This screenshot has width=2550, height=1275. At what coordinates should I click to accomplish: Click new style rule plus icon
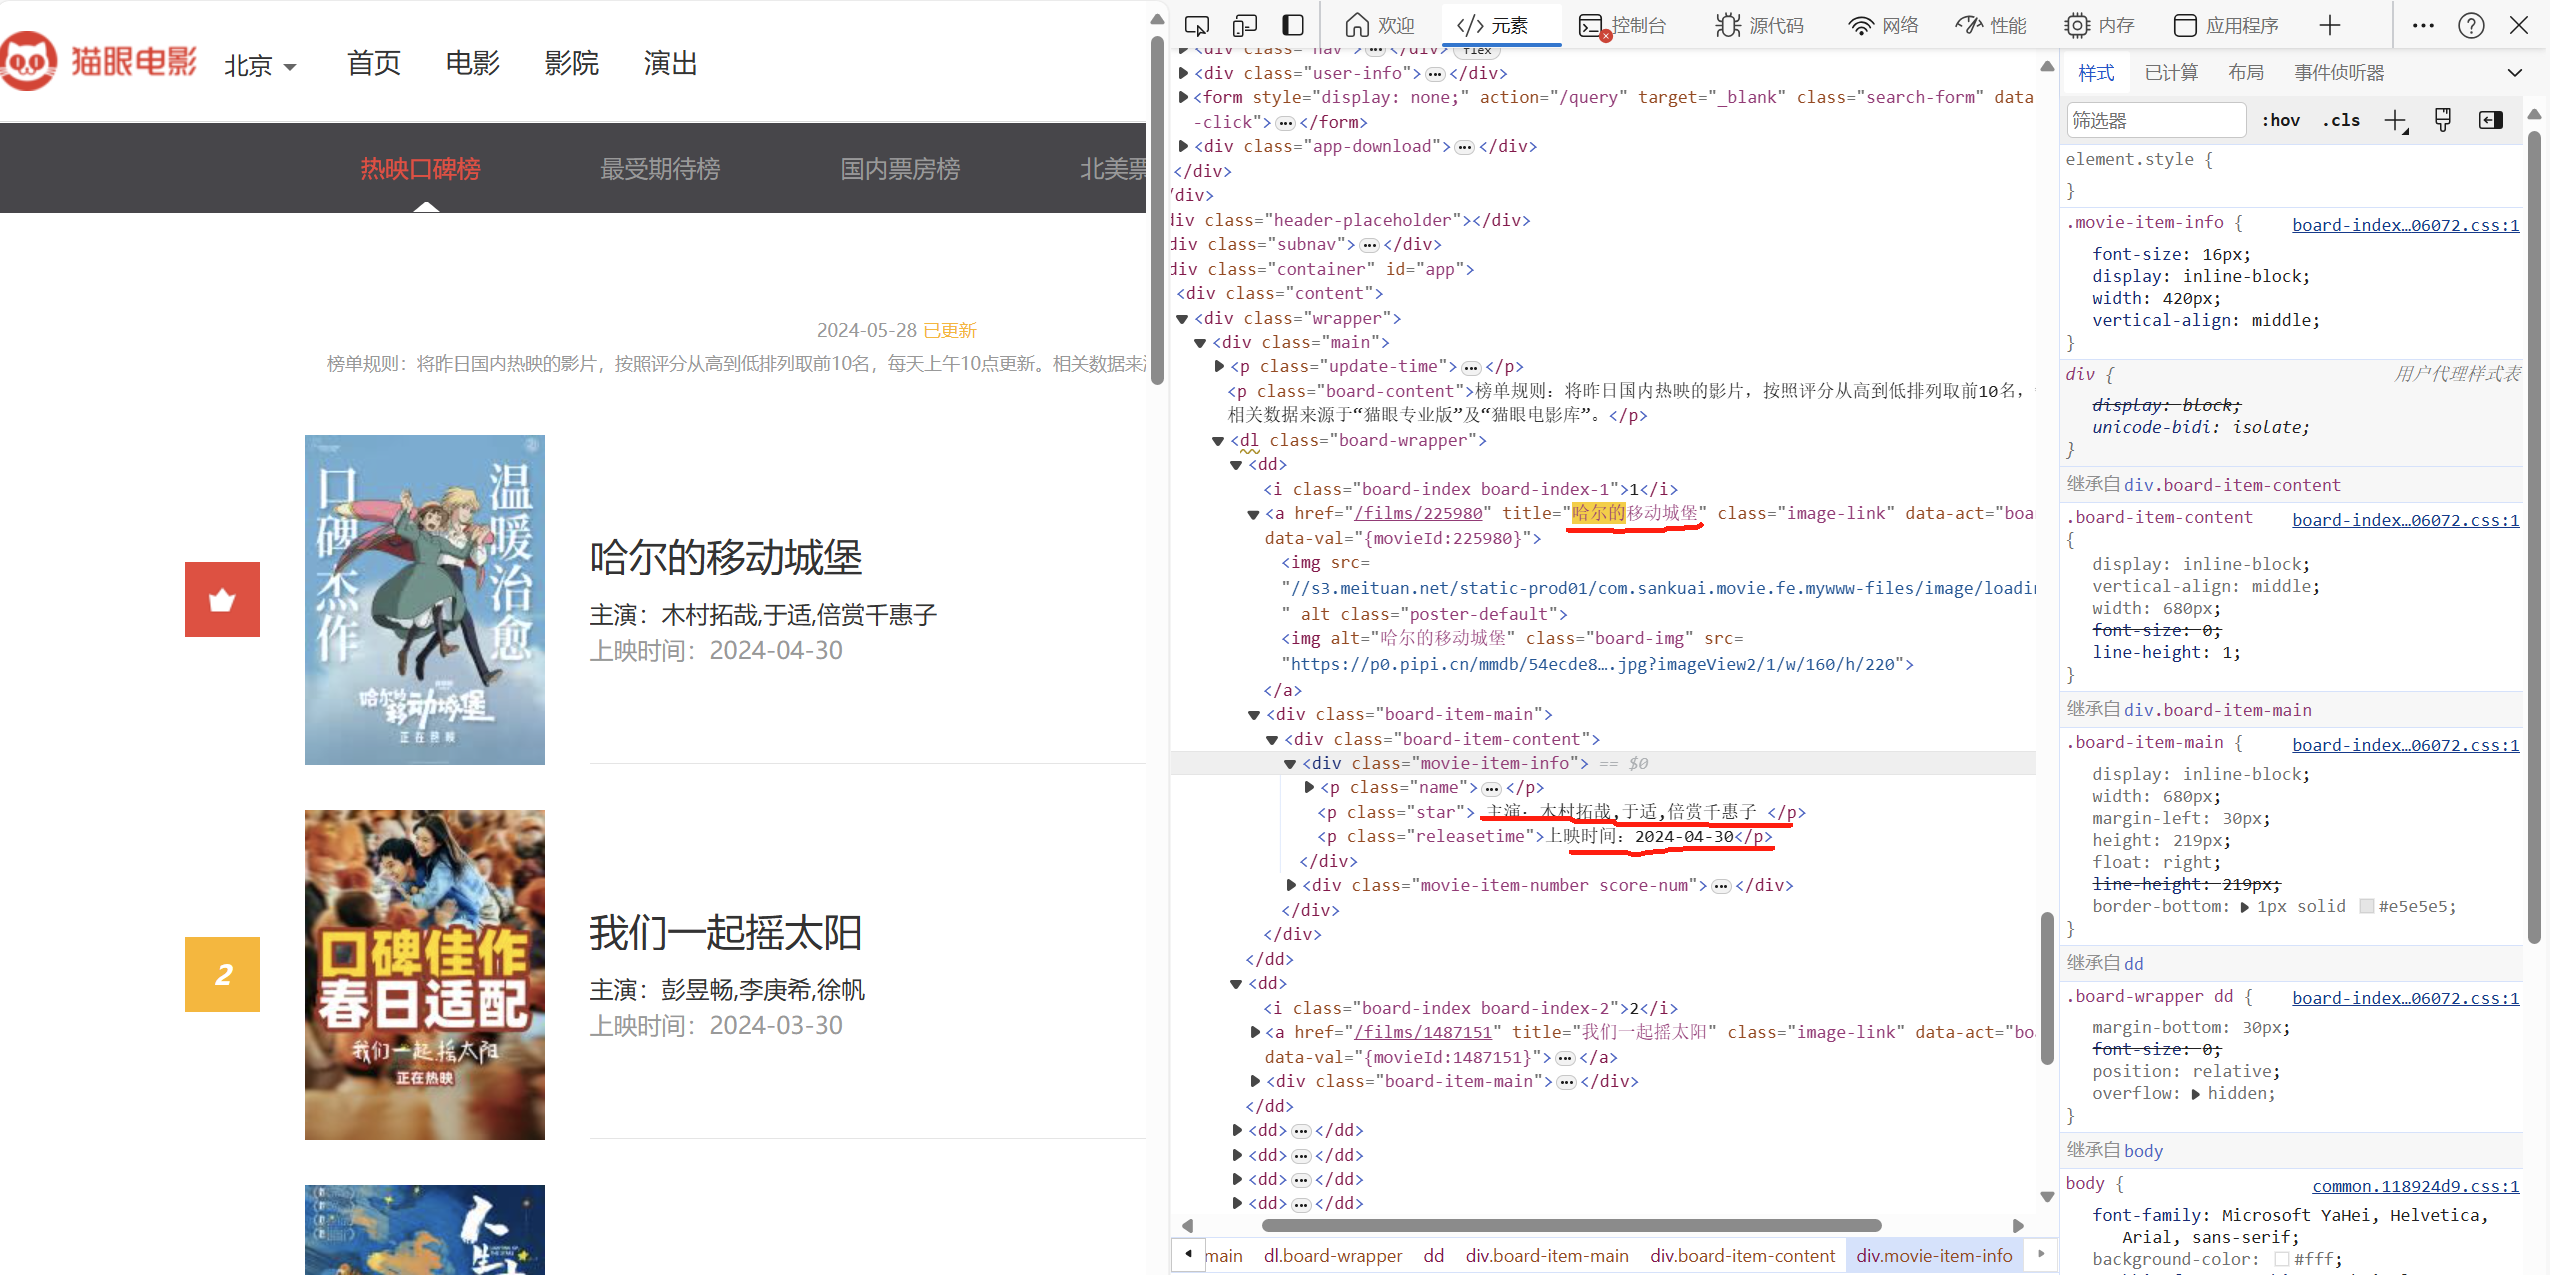pos(2395,121)
